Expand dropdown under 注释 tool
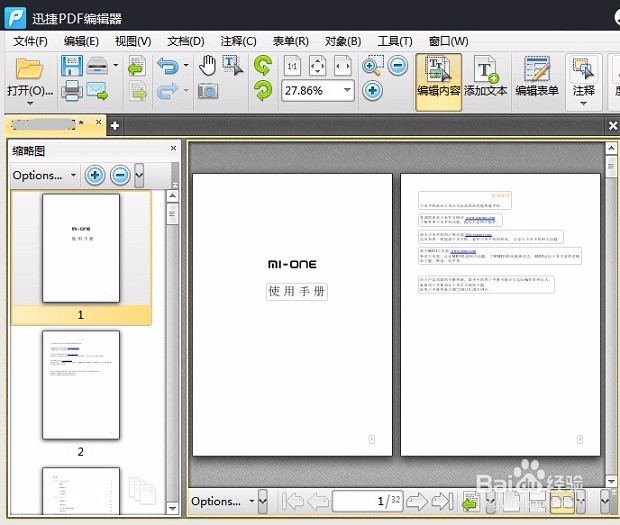The height and width of the screenshot is (525, 620). tap(584, 104)
